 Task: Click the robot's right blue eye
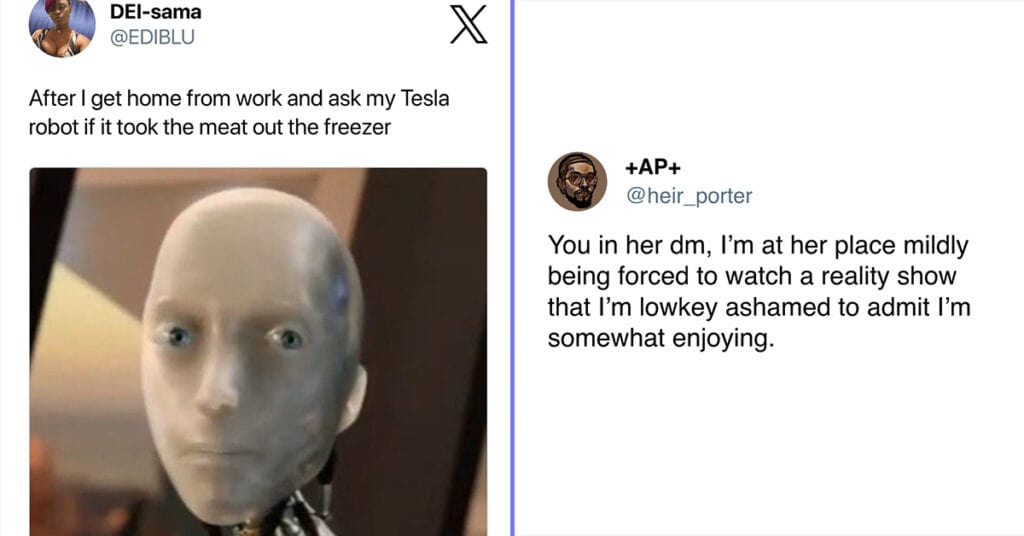[x=288, y=338]
